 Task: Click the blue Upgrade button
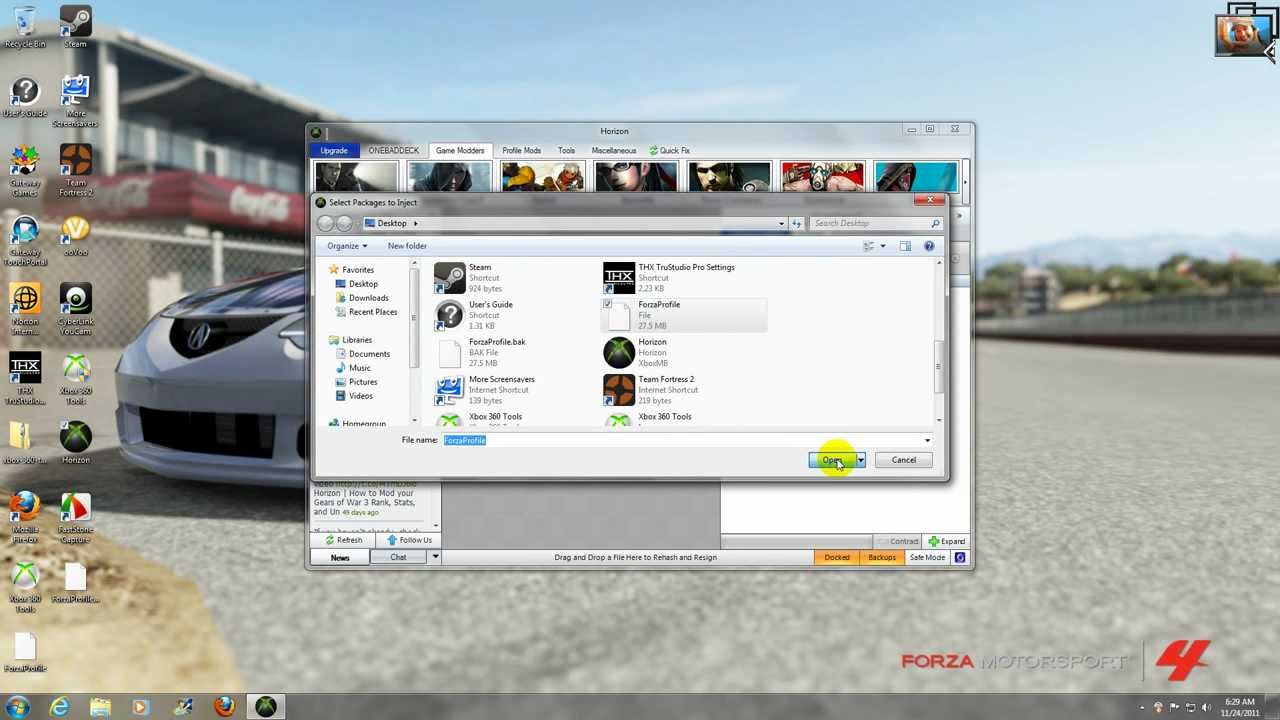pos(334,150)
